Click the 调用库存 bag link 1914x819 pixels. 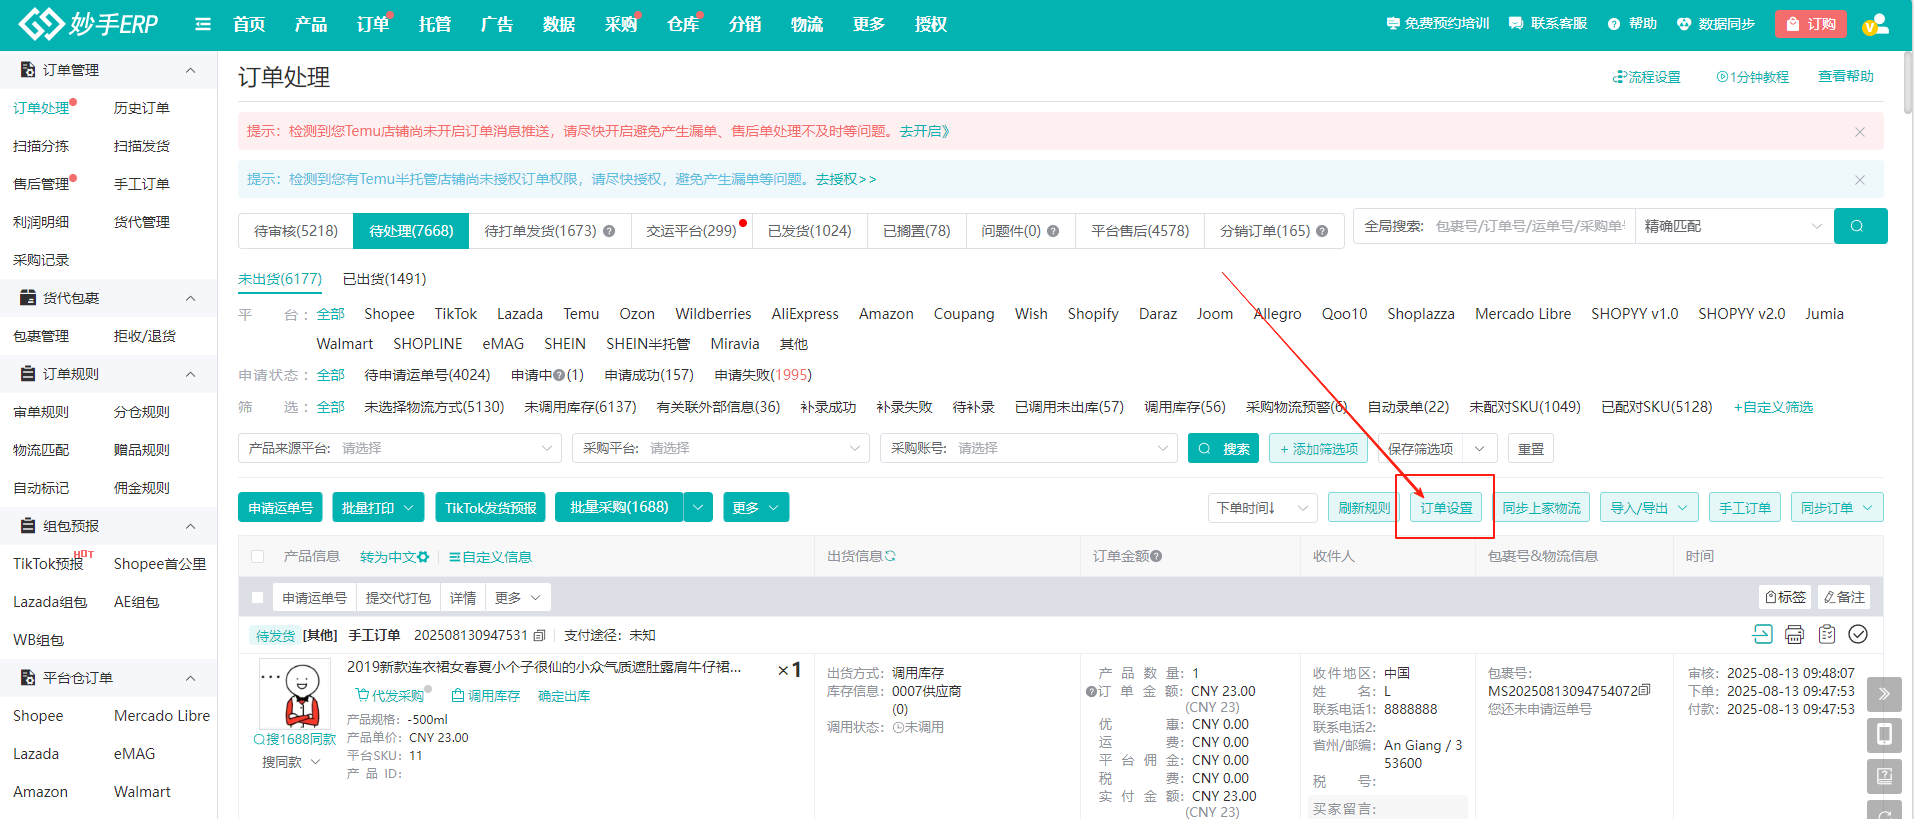tap(486, 696)
